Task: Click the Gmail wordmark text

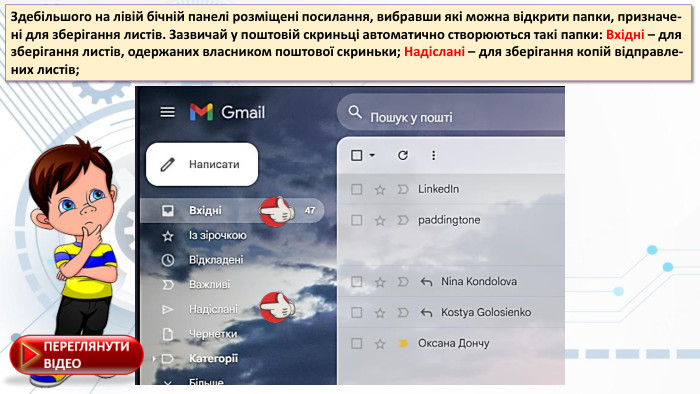Action: click(x=243, y=112)
